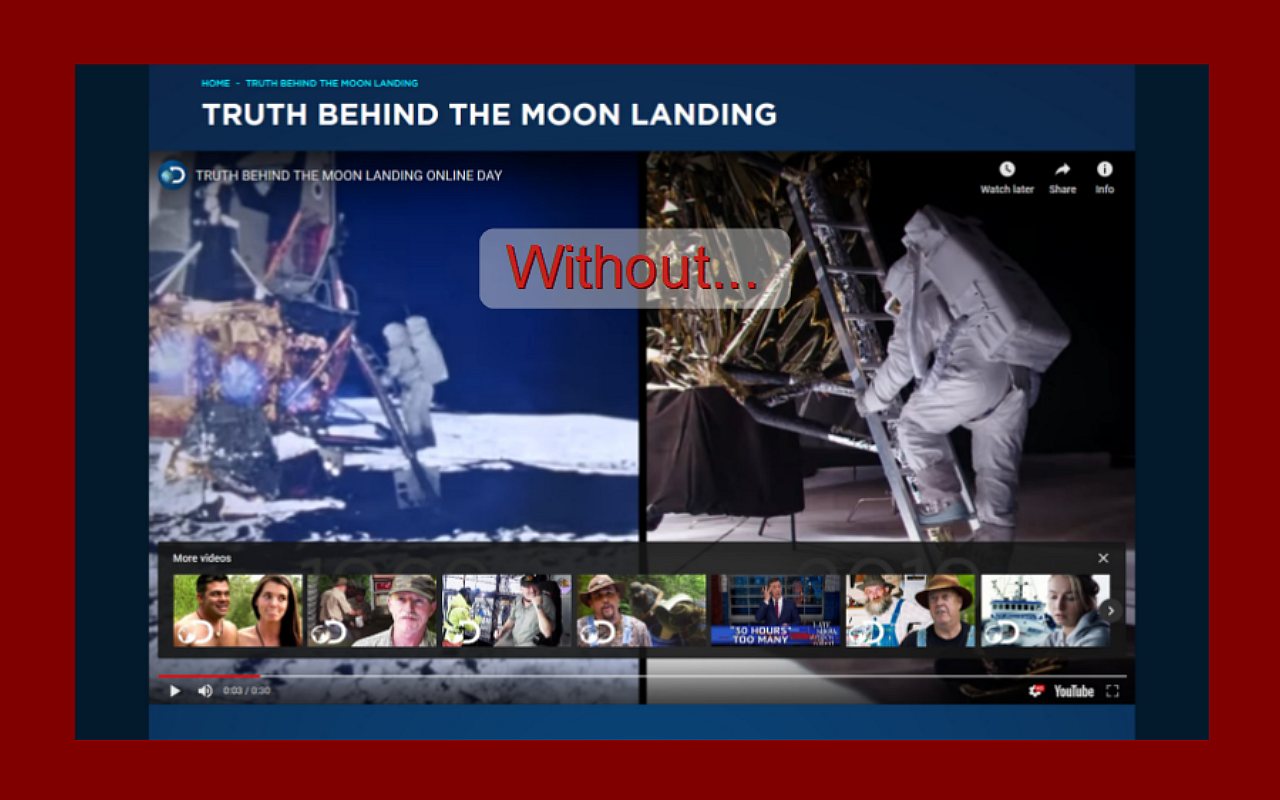Open the third thumbnail in More videos
1280x800 pixels.
point(507,610)
